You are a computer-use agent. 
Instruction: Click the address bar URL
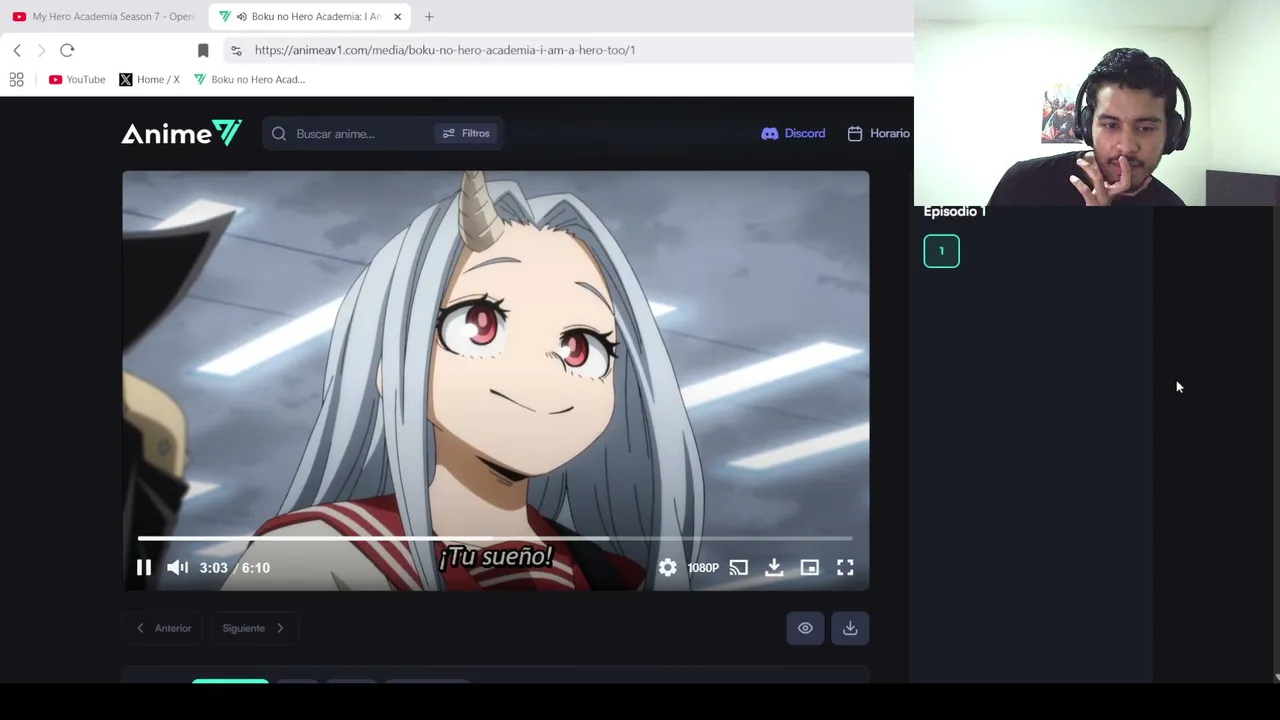[x=445, y=50]
